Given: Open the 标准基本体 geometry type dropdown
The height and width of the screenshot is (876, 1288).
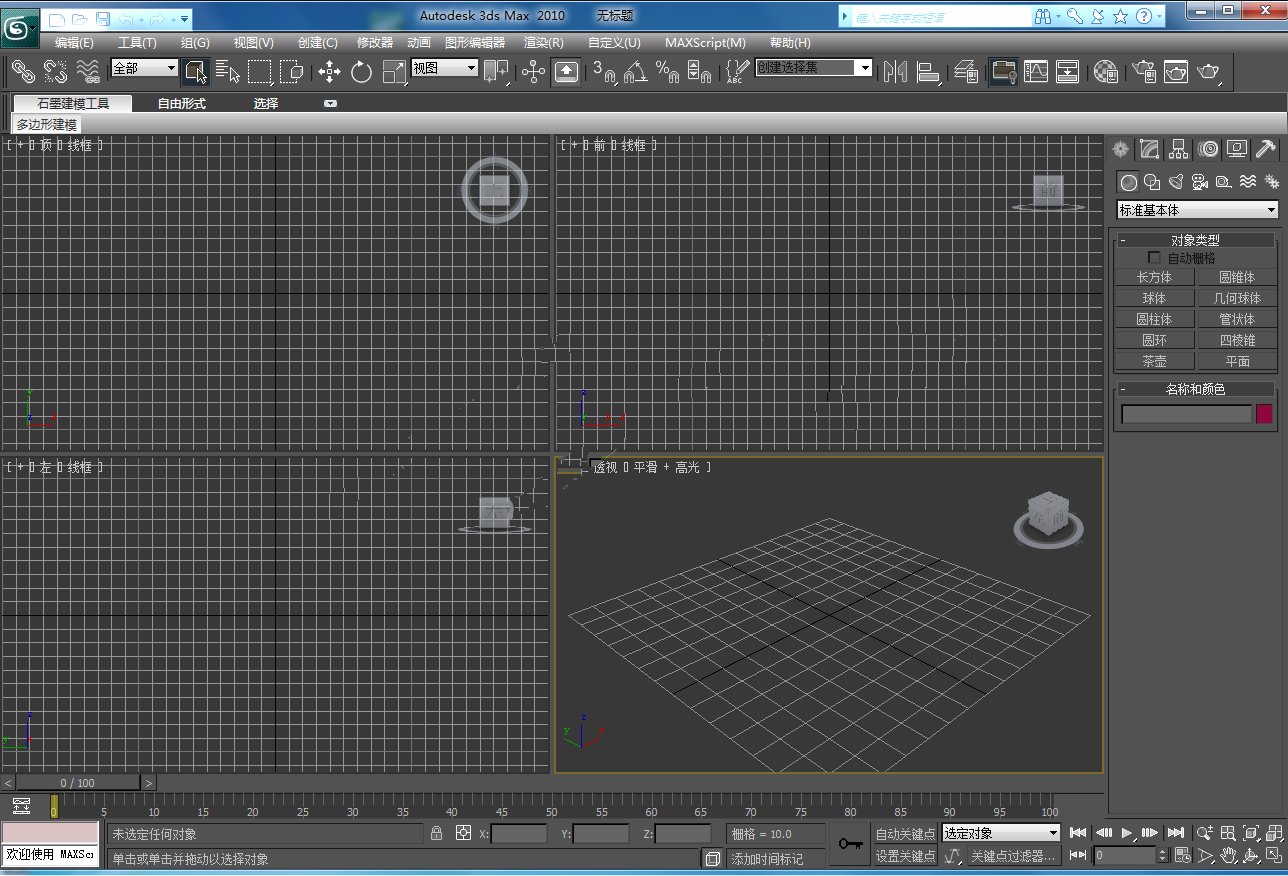Looking at the screenshot, I should (1198, 210).
